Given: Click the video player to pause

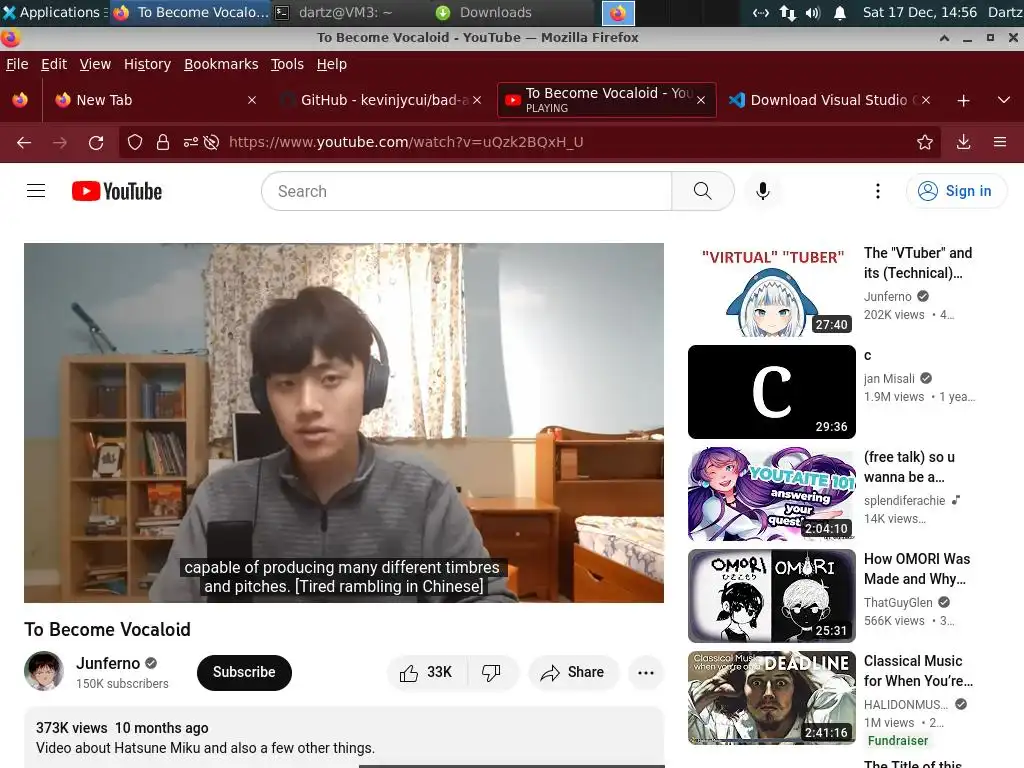Looking at the screenshot, I should 344,423.
